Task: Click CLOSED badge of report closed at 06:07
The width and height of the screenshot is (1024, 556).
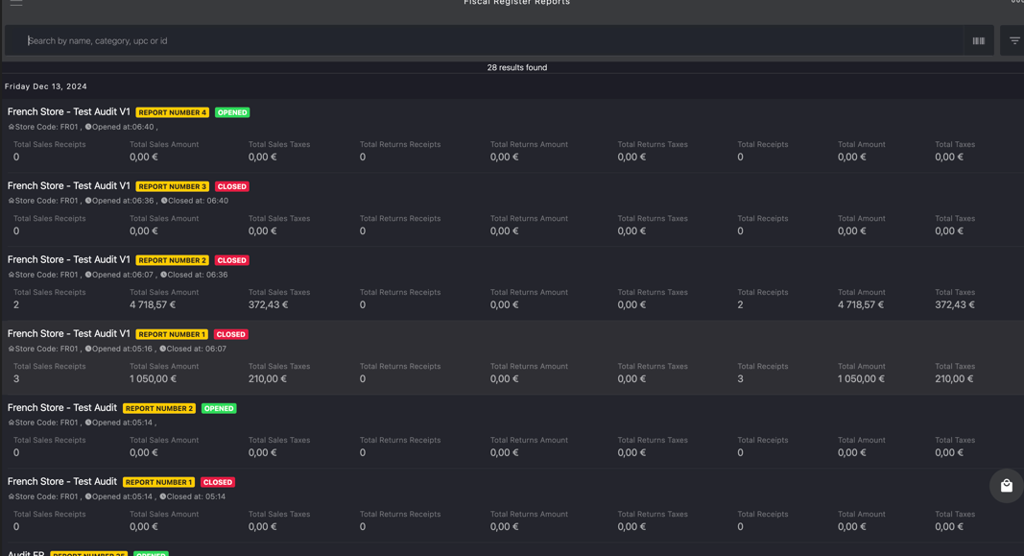Action: pos(231,334)
